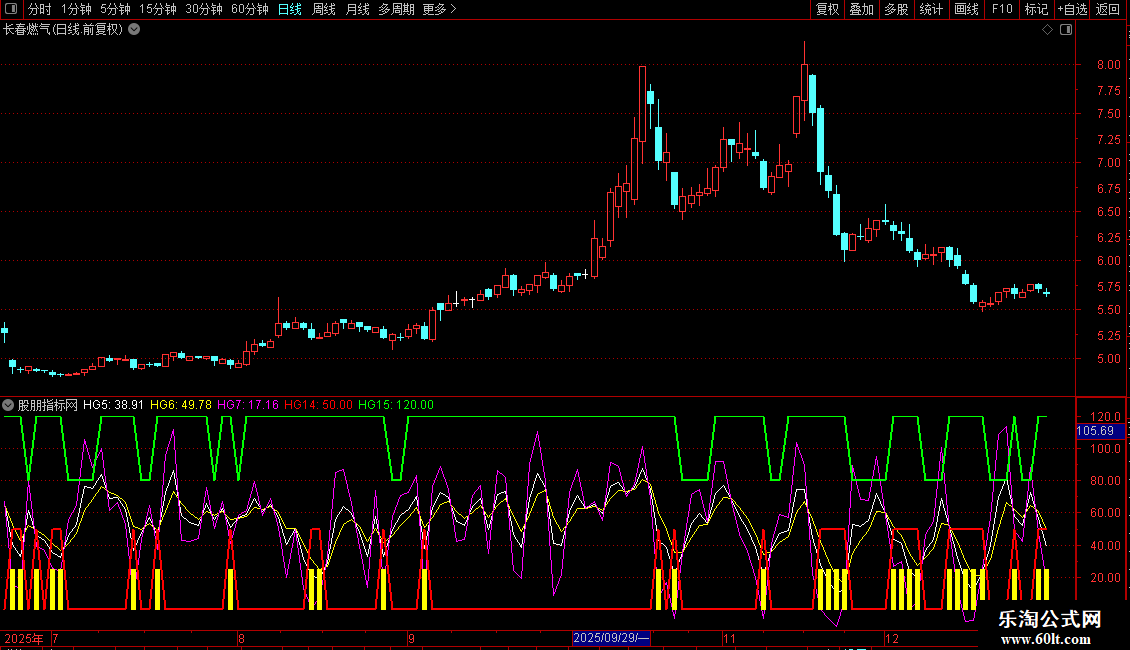Switch to 分时 intraday chart
The width and height of the screenshot is (1130, 650).
coord(39,9)
